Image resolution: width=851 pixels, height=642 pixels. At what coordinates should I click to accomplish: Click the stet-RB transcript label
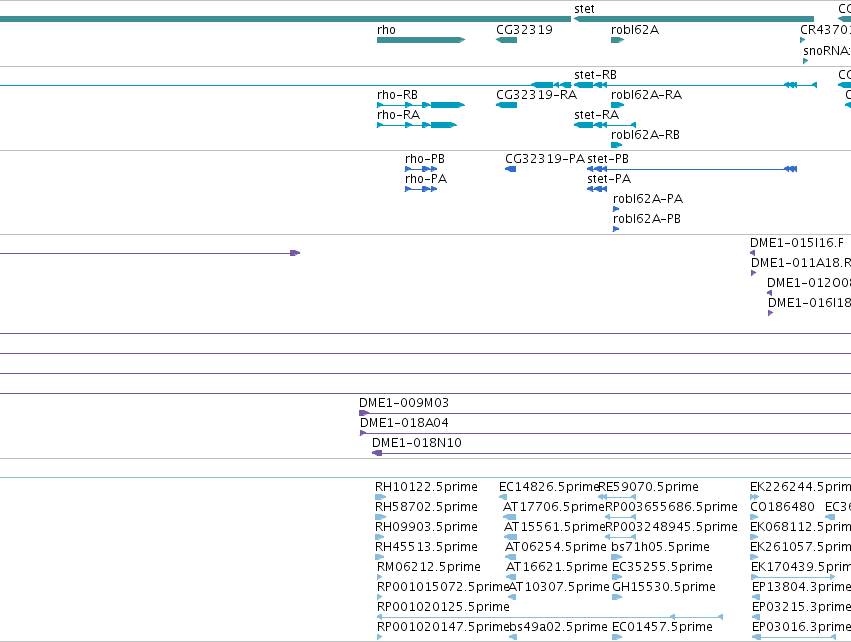[x=595, y=75]
